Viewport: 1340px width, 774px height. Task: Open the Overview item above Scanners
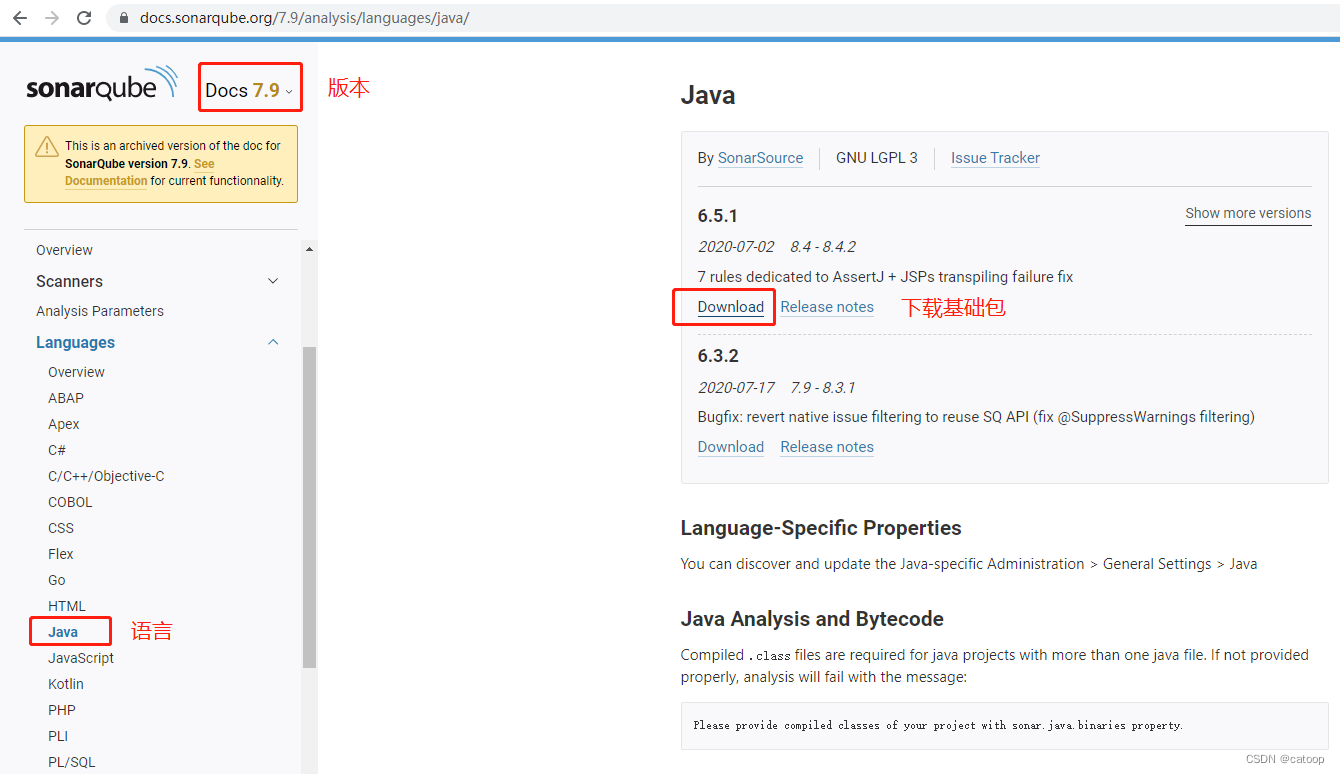(x=64, y=250)
